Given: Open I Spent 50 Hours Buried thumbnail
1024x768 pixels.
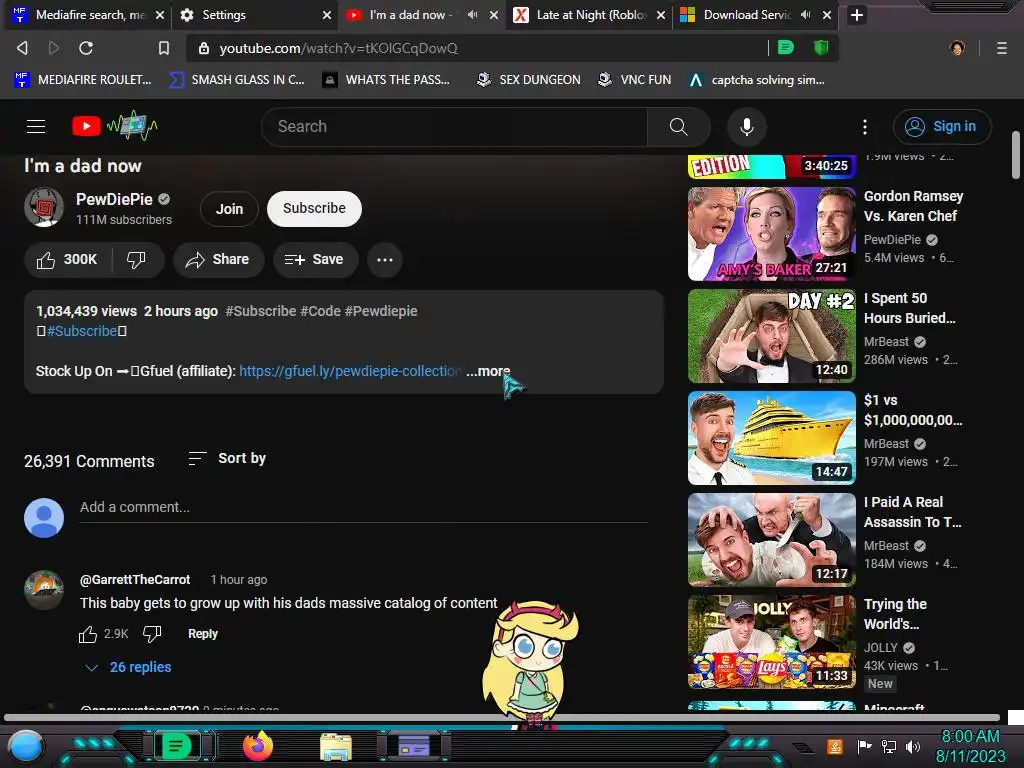Looking at the screenshot, I should [x=771, y=336].
